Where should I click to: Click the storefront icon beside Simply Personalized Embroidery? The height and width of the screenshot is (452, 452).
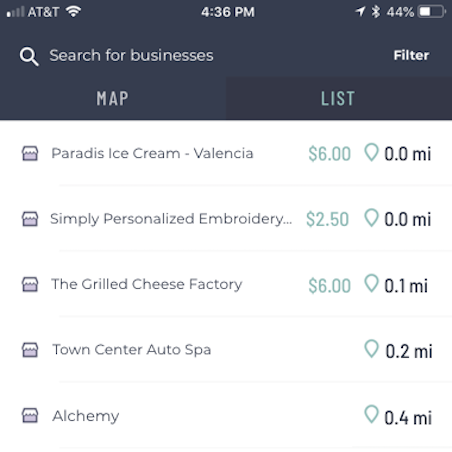(x=30, y=219)
